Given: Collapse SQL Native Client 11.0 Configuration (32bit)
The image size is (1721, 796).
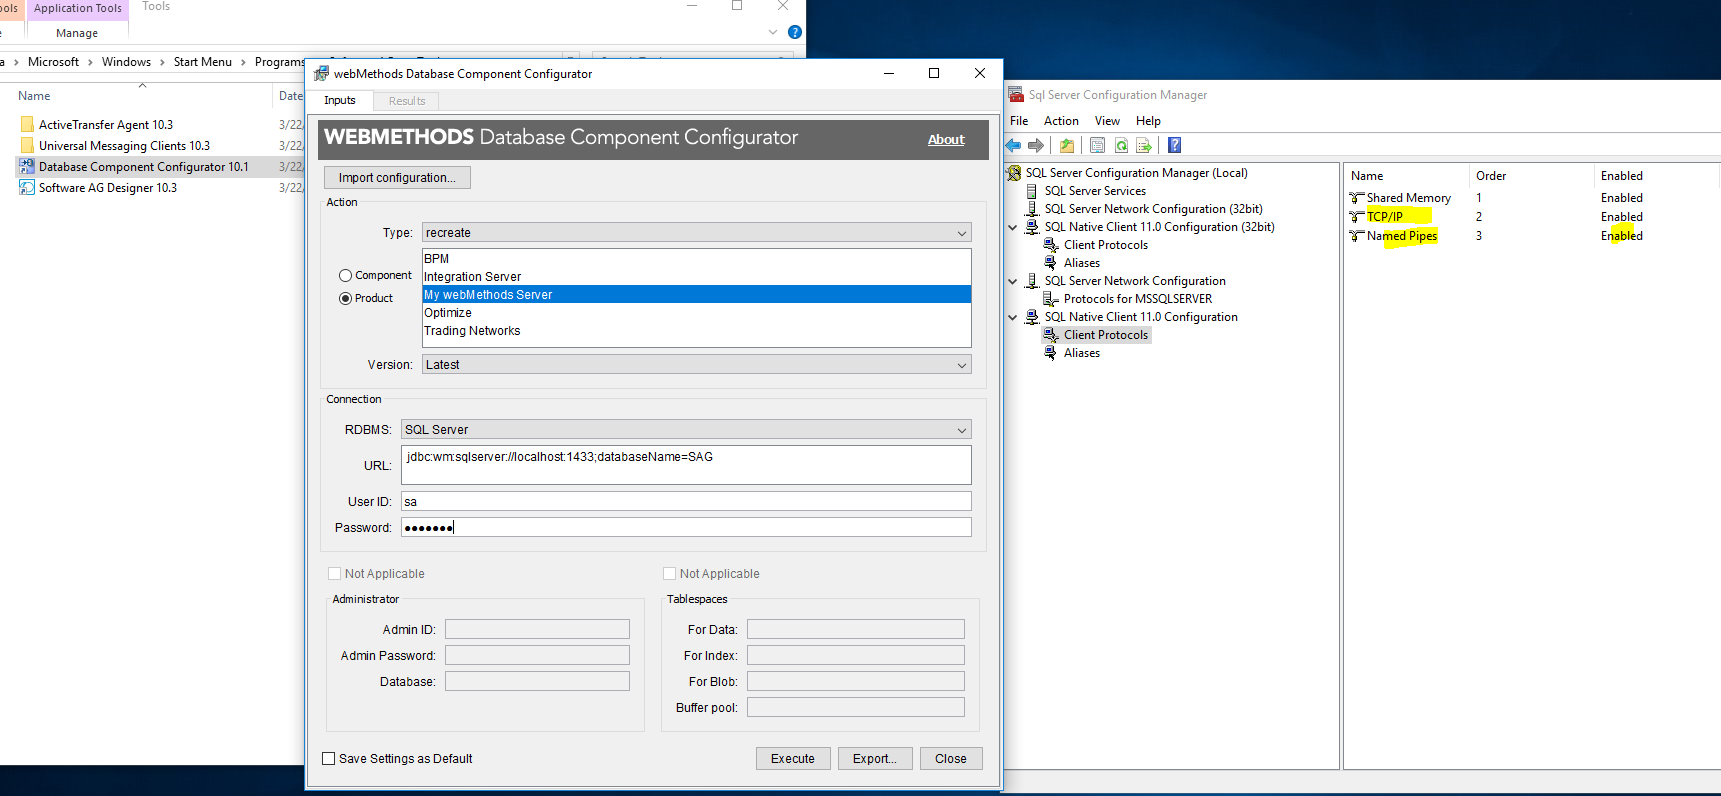Looking at the screenshot, I should pyautogui.click(x=1013, y=228).
